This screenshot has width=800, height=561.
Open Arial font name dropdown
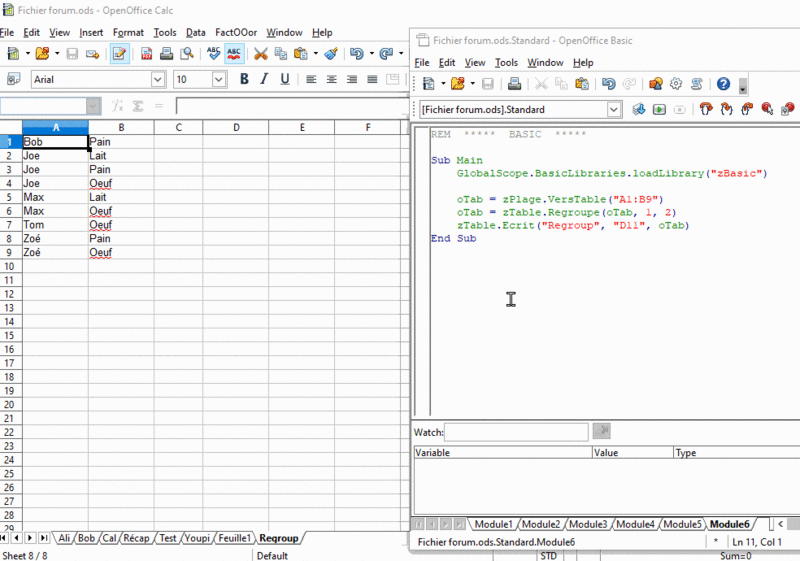(158, 80)
